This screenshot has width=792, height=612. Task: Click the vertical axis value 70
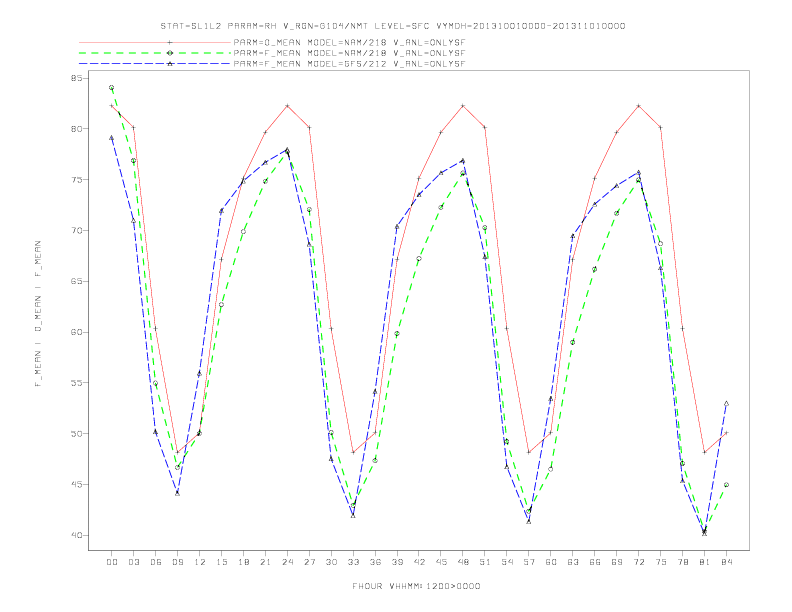click(77, 230)
